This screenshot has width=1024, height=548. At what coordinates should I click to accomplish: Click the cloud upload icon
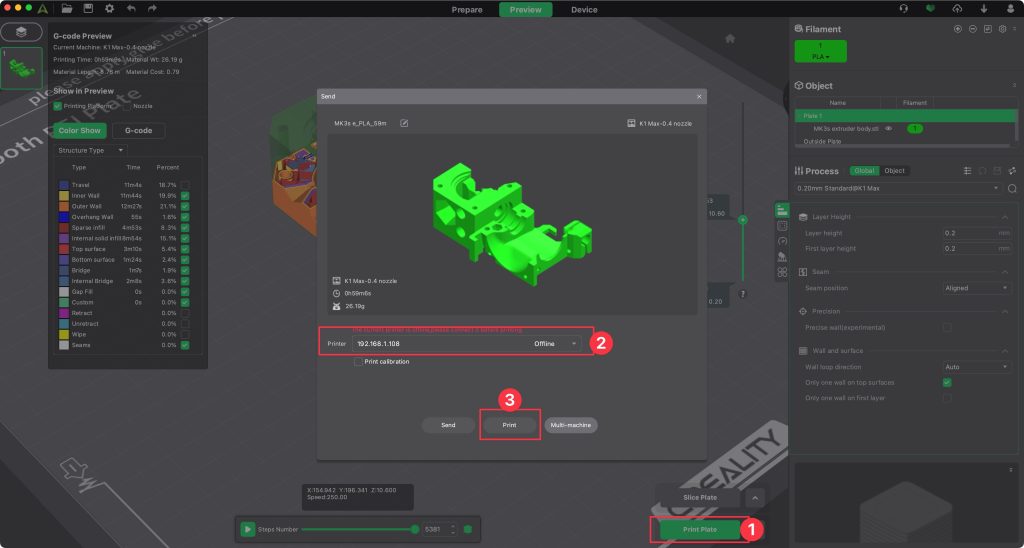pyautogui.click(x=957, y=9)
